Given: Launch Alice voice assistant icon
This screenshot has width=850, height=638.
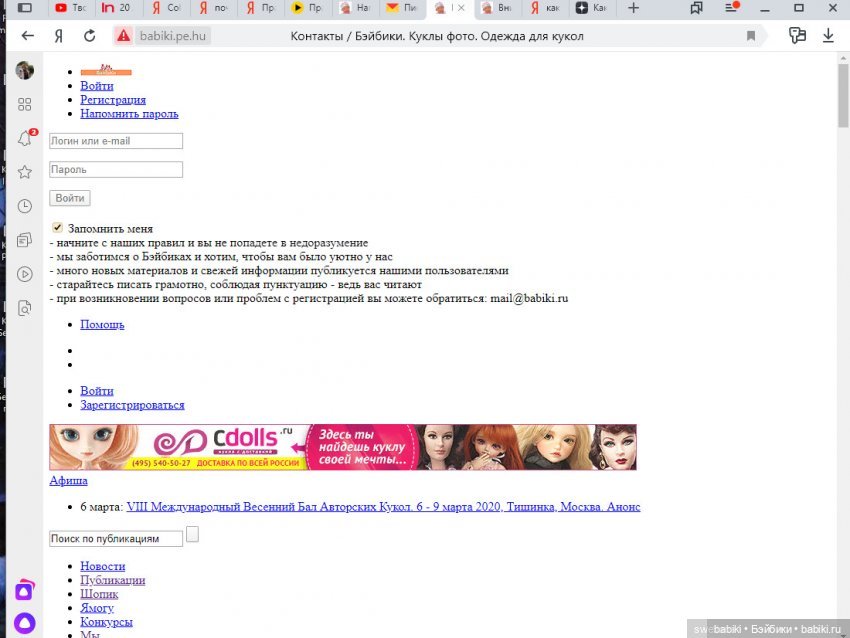Looking at the screenshot, I should click(25, 623).
